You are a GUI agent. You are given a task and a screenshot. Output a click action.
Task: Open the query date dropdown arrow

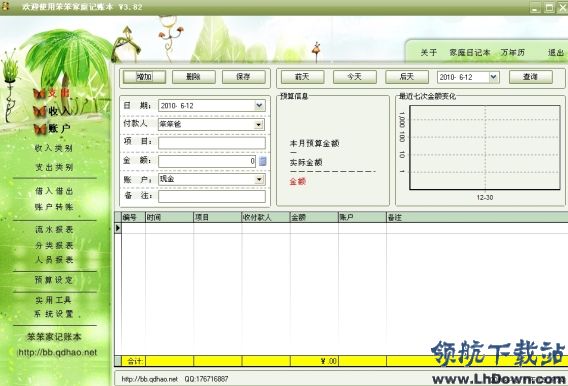493,77
